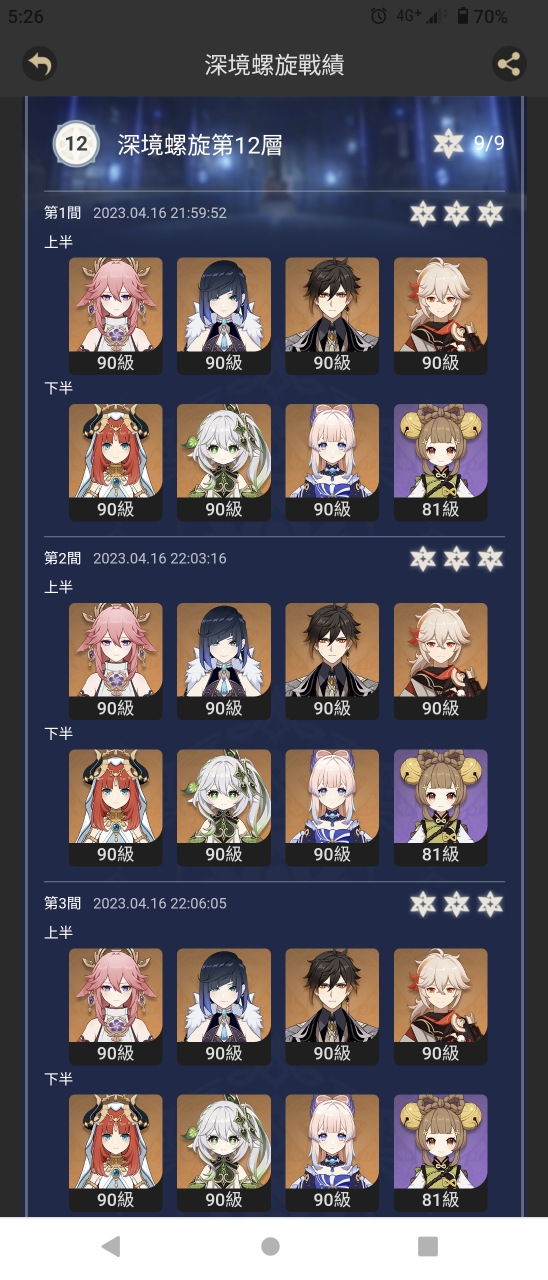Screen dimensions: 548x1280
Task: Select red-haired horned character in Chamber 1 second half
Action: [116, 462]
